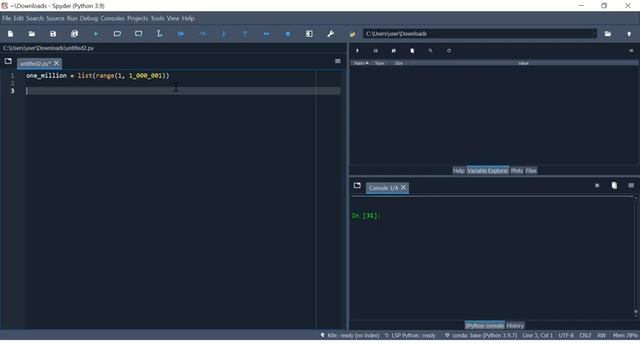Open the File menu
The height and width of the screenshot is (360, 640).
click(x=7, y=18)
